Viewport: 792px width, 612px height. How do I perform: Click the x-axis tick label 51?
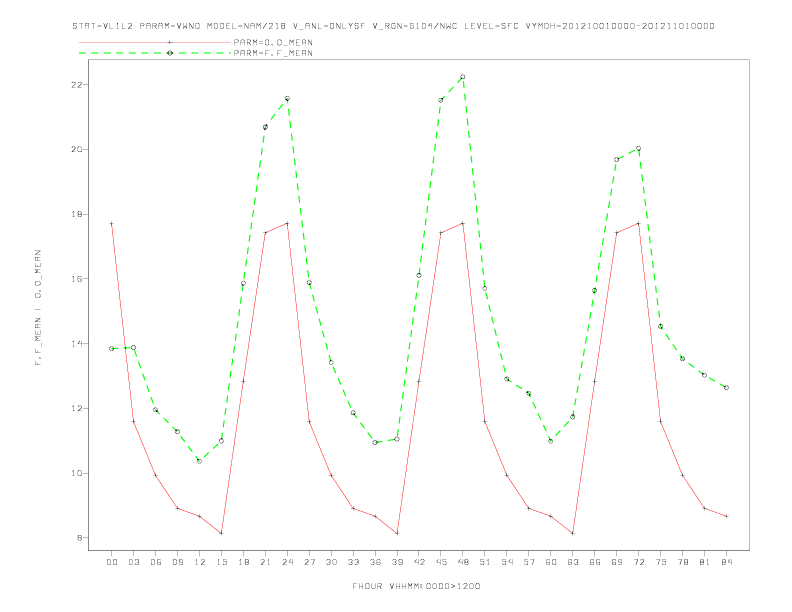click(485, 562)
